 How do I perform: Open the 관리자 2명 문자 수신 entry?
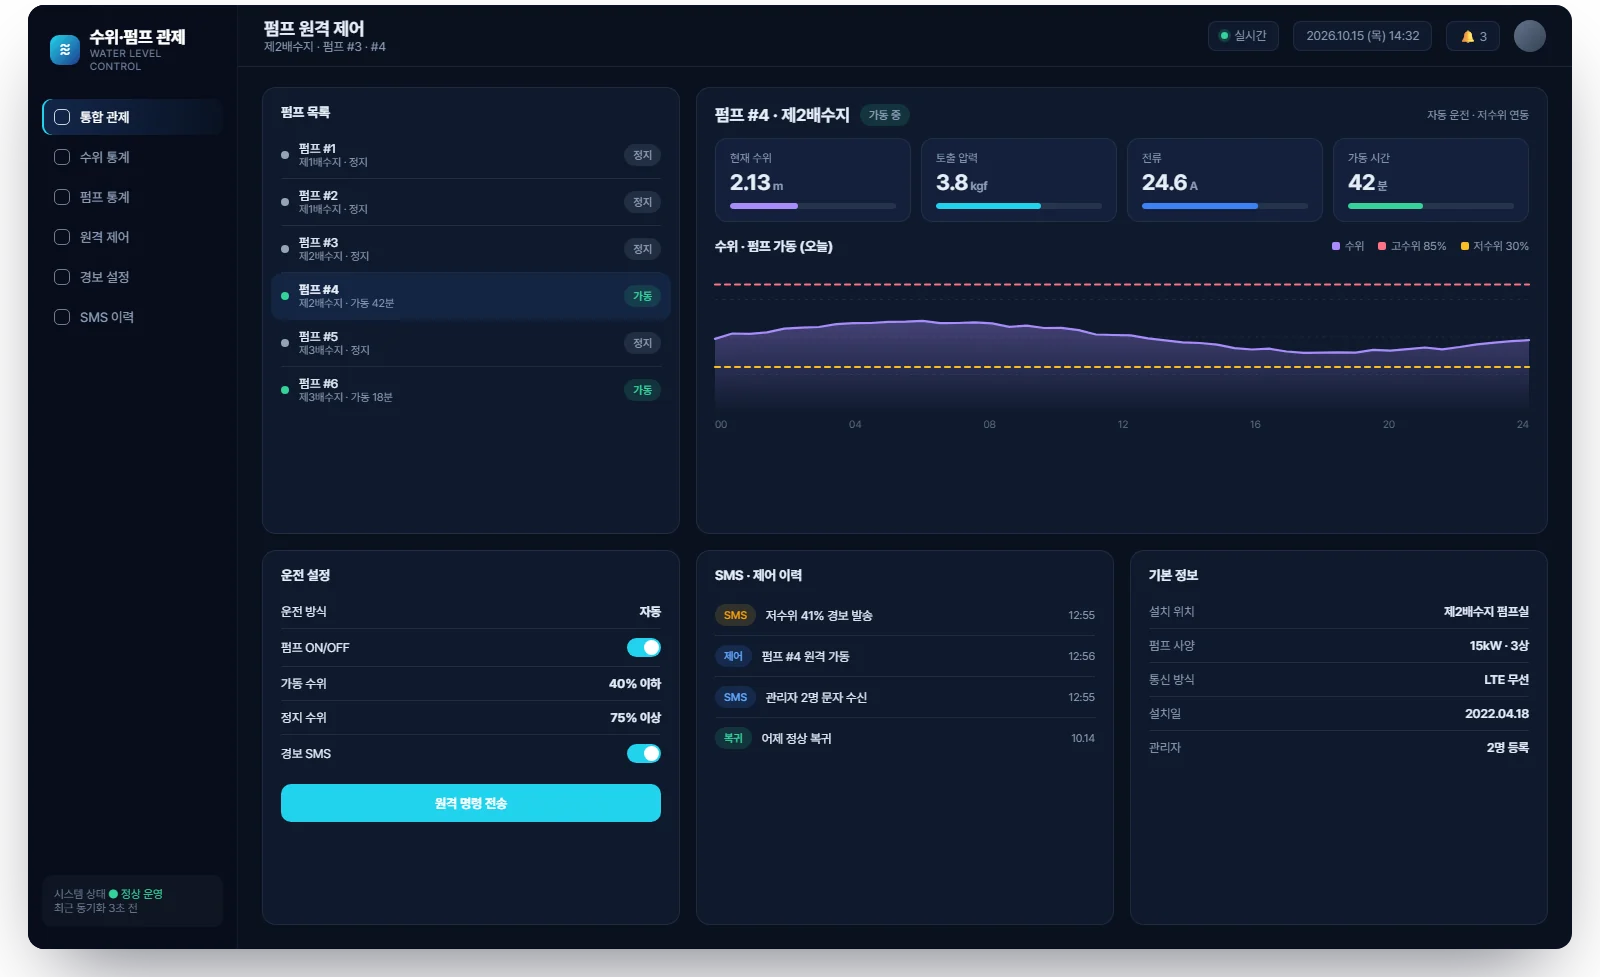coord(905,697)
